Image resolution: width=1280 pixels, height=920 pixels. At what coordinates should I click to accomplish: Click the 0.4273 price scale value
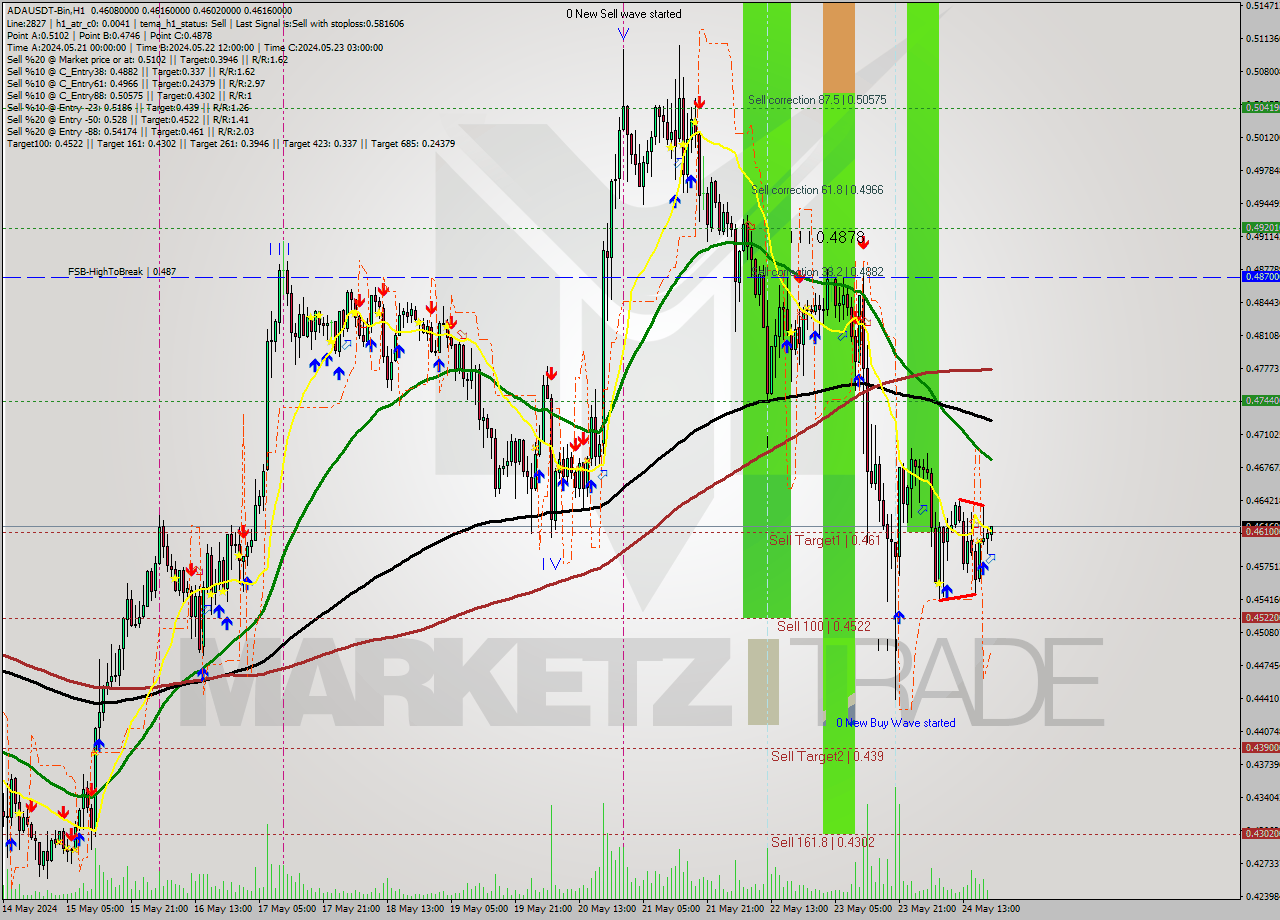(1262, 863)
